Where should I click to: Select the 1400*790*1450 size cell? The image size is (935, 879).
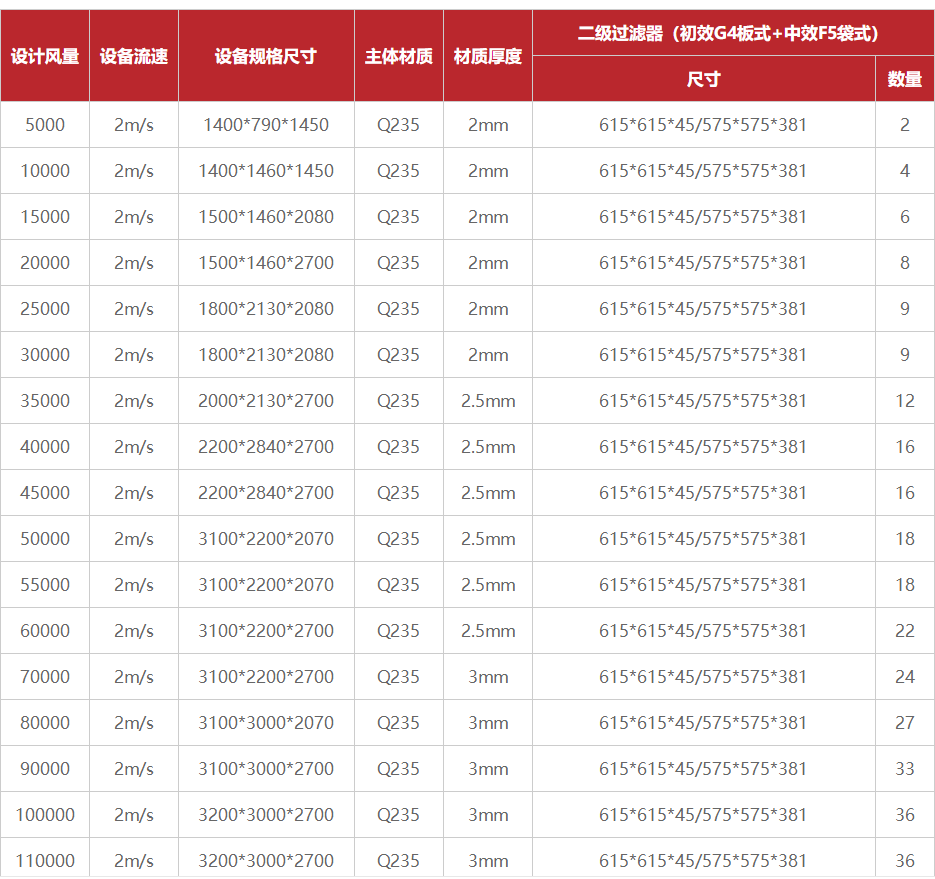tap(266, 125)
